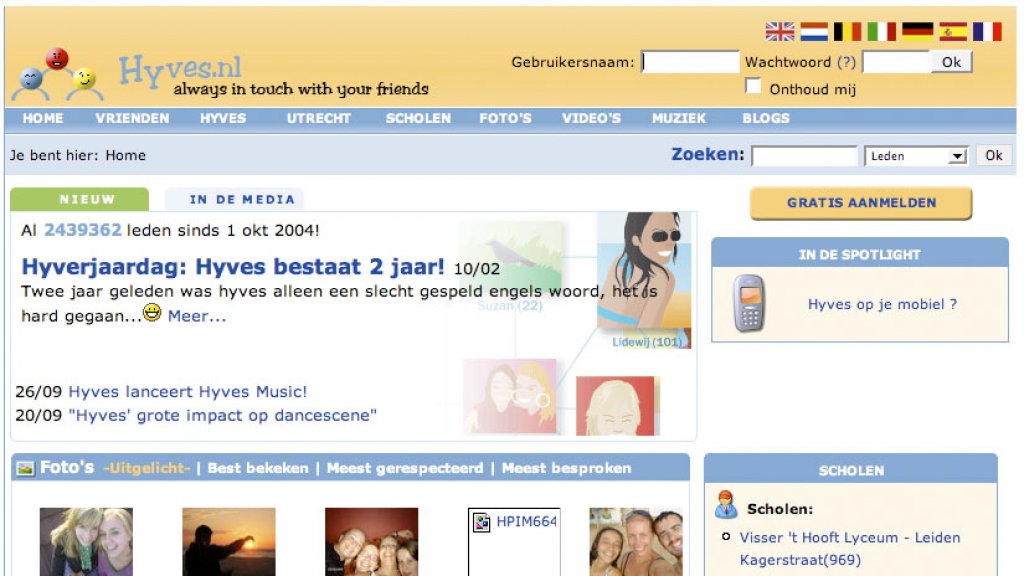Choose the Belgian flag icon

click(848, 31)
